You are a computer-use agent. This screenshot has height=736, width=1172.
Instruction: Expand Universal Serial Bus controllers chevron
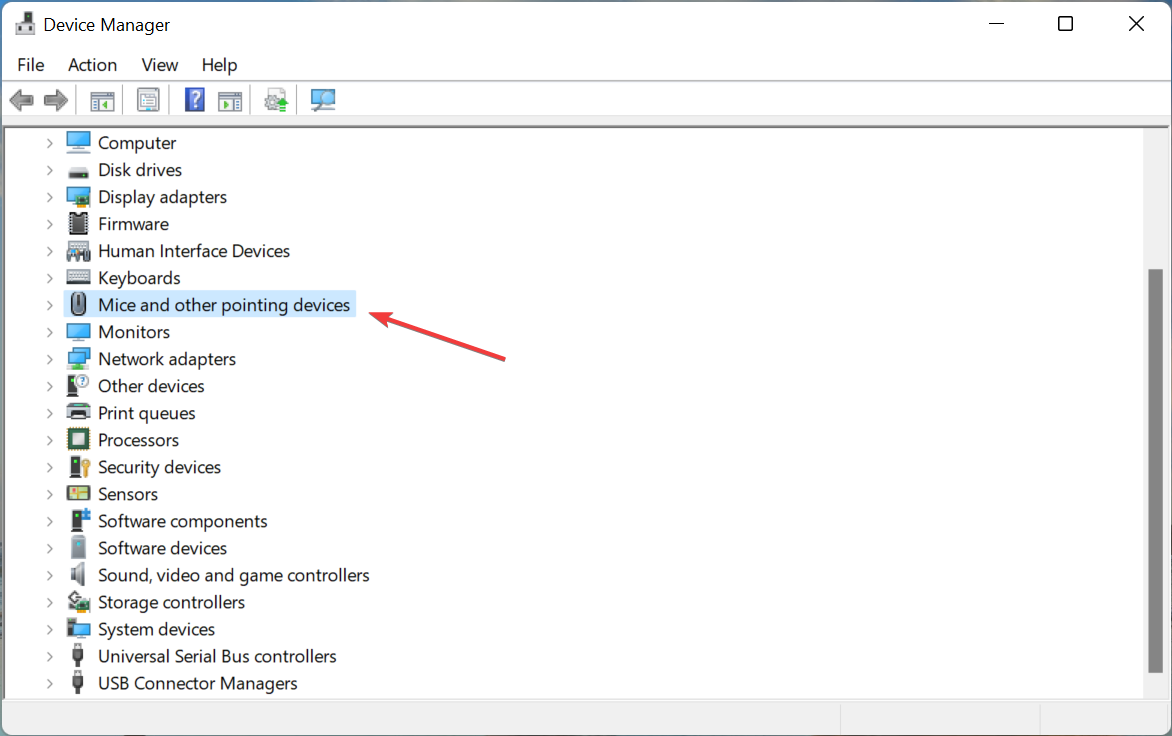pyautogui.click(x=49, y=657)
